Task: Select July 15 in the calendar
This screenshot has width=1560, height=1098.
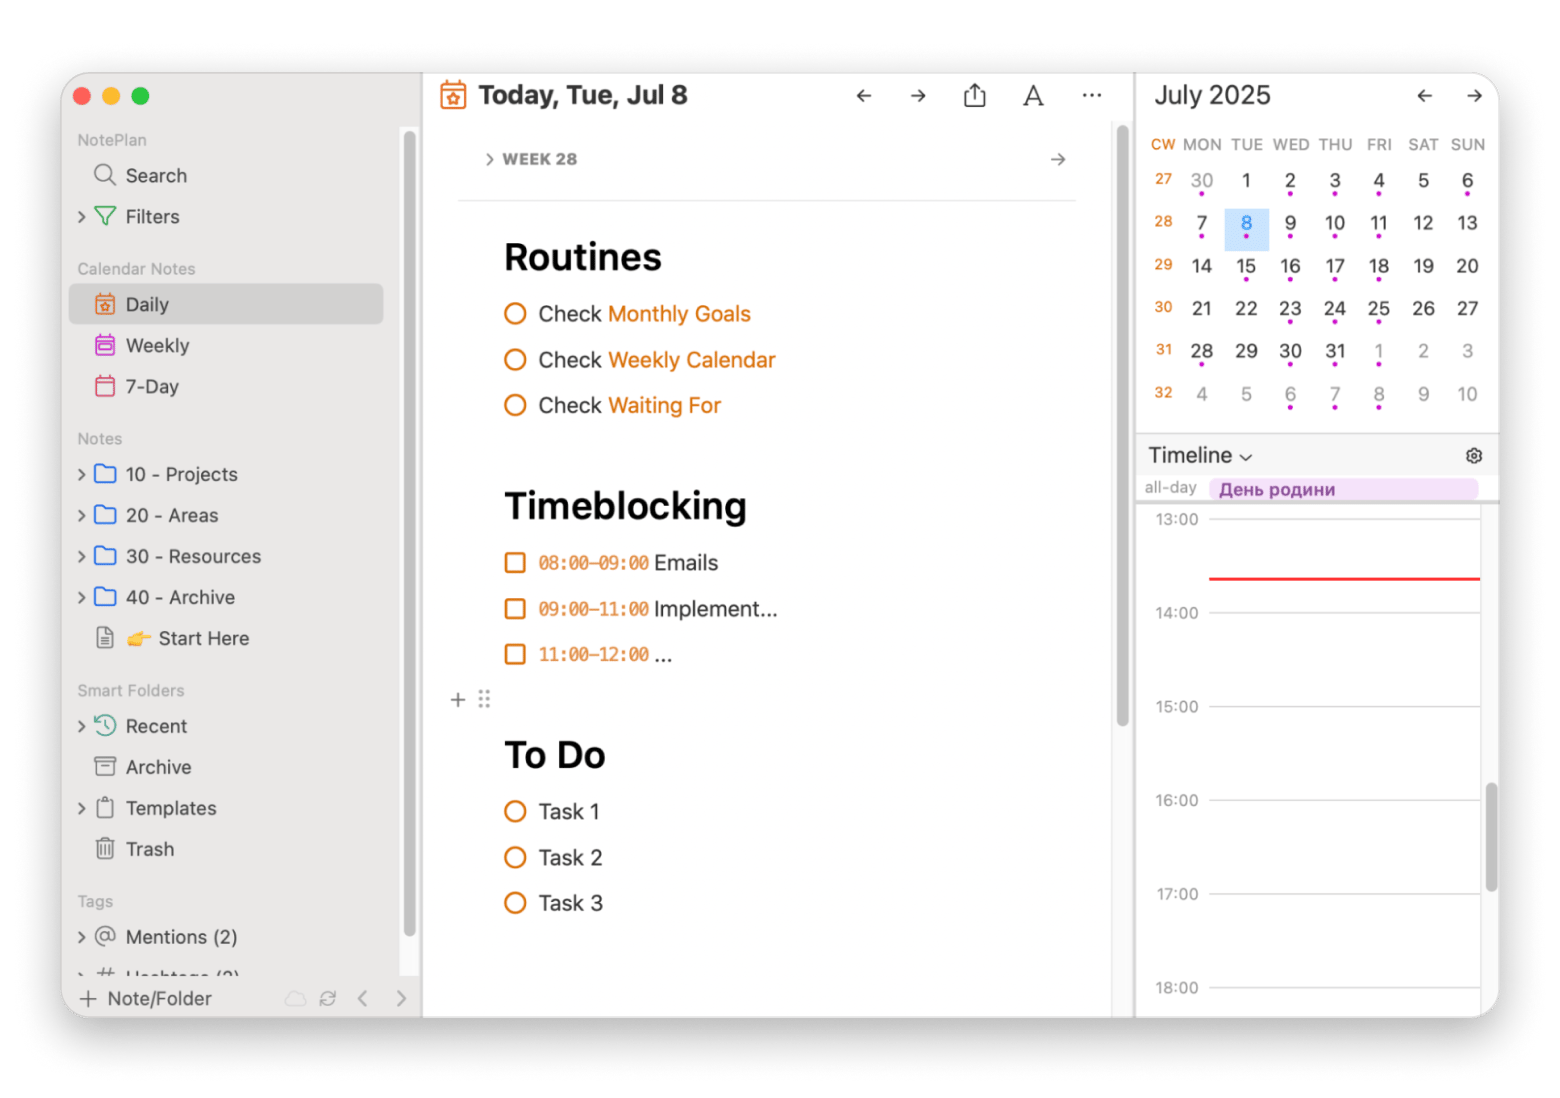Action: pyautogui.click(x=1245, y=266)
